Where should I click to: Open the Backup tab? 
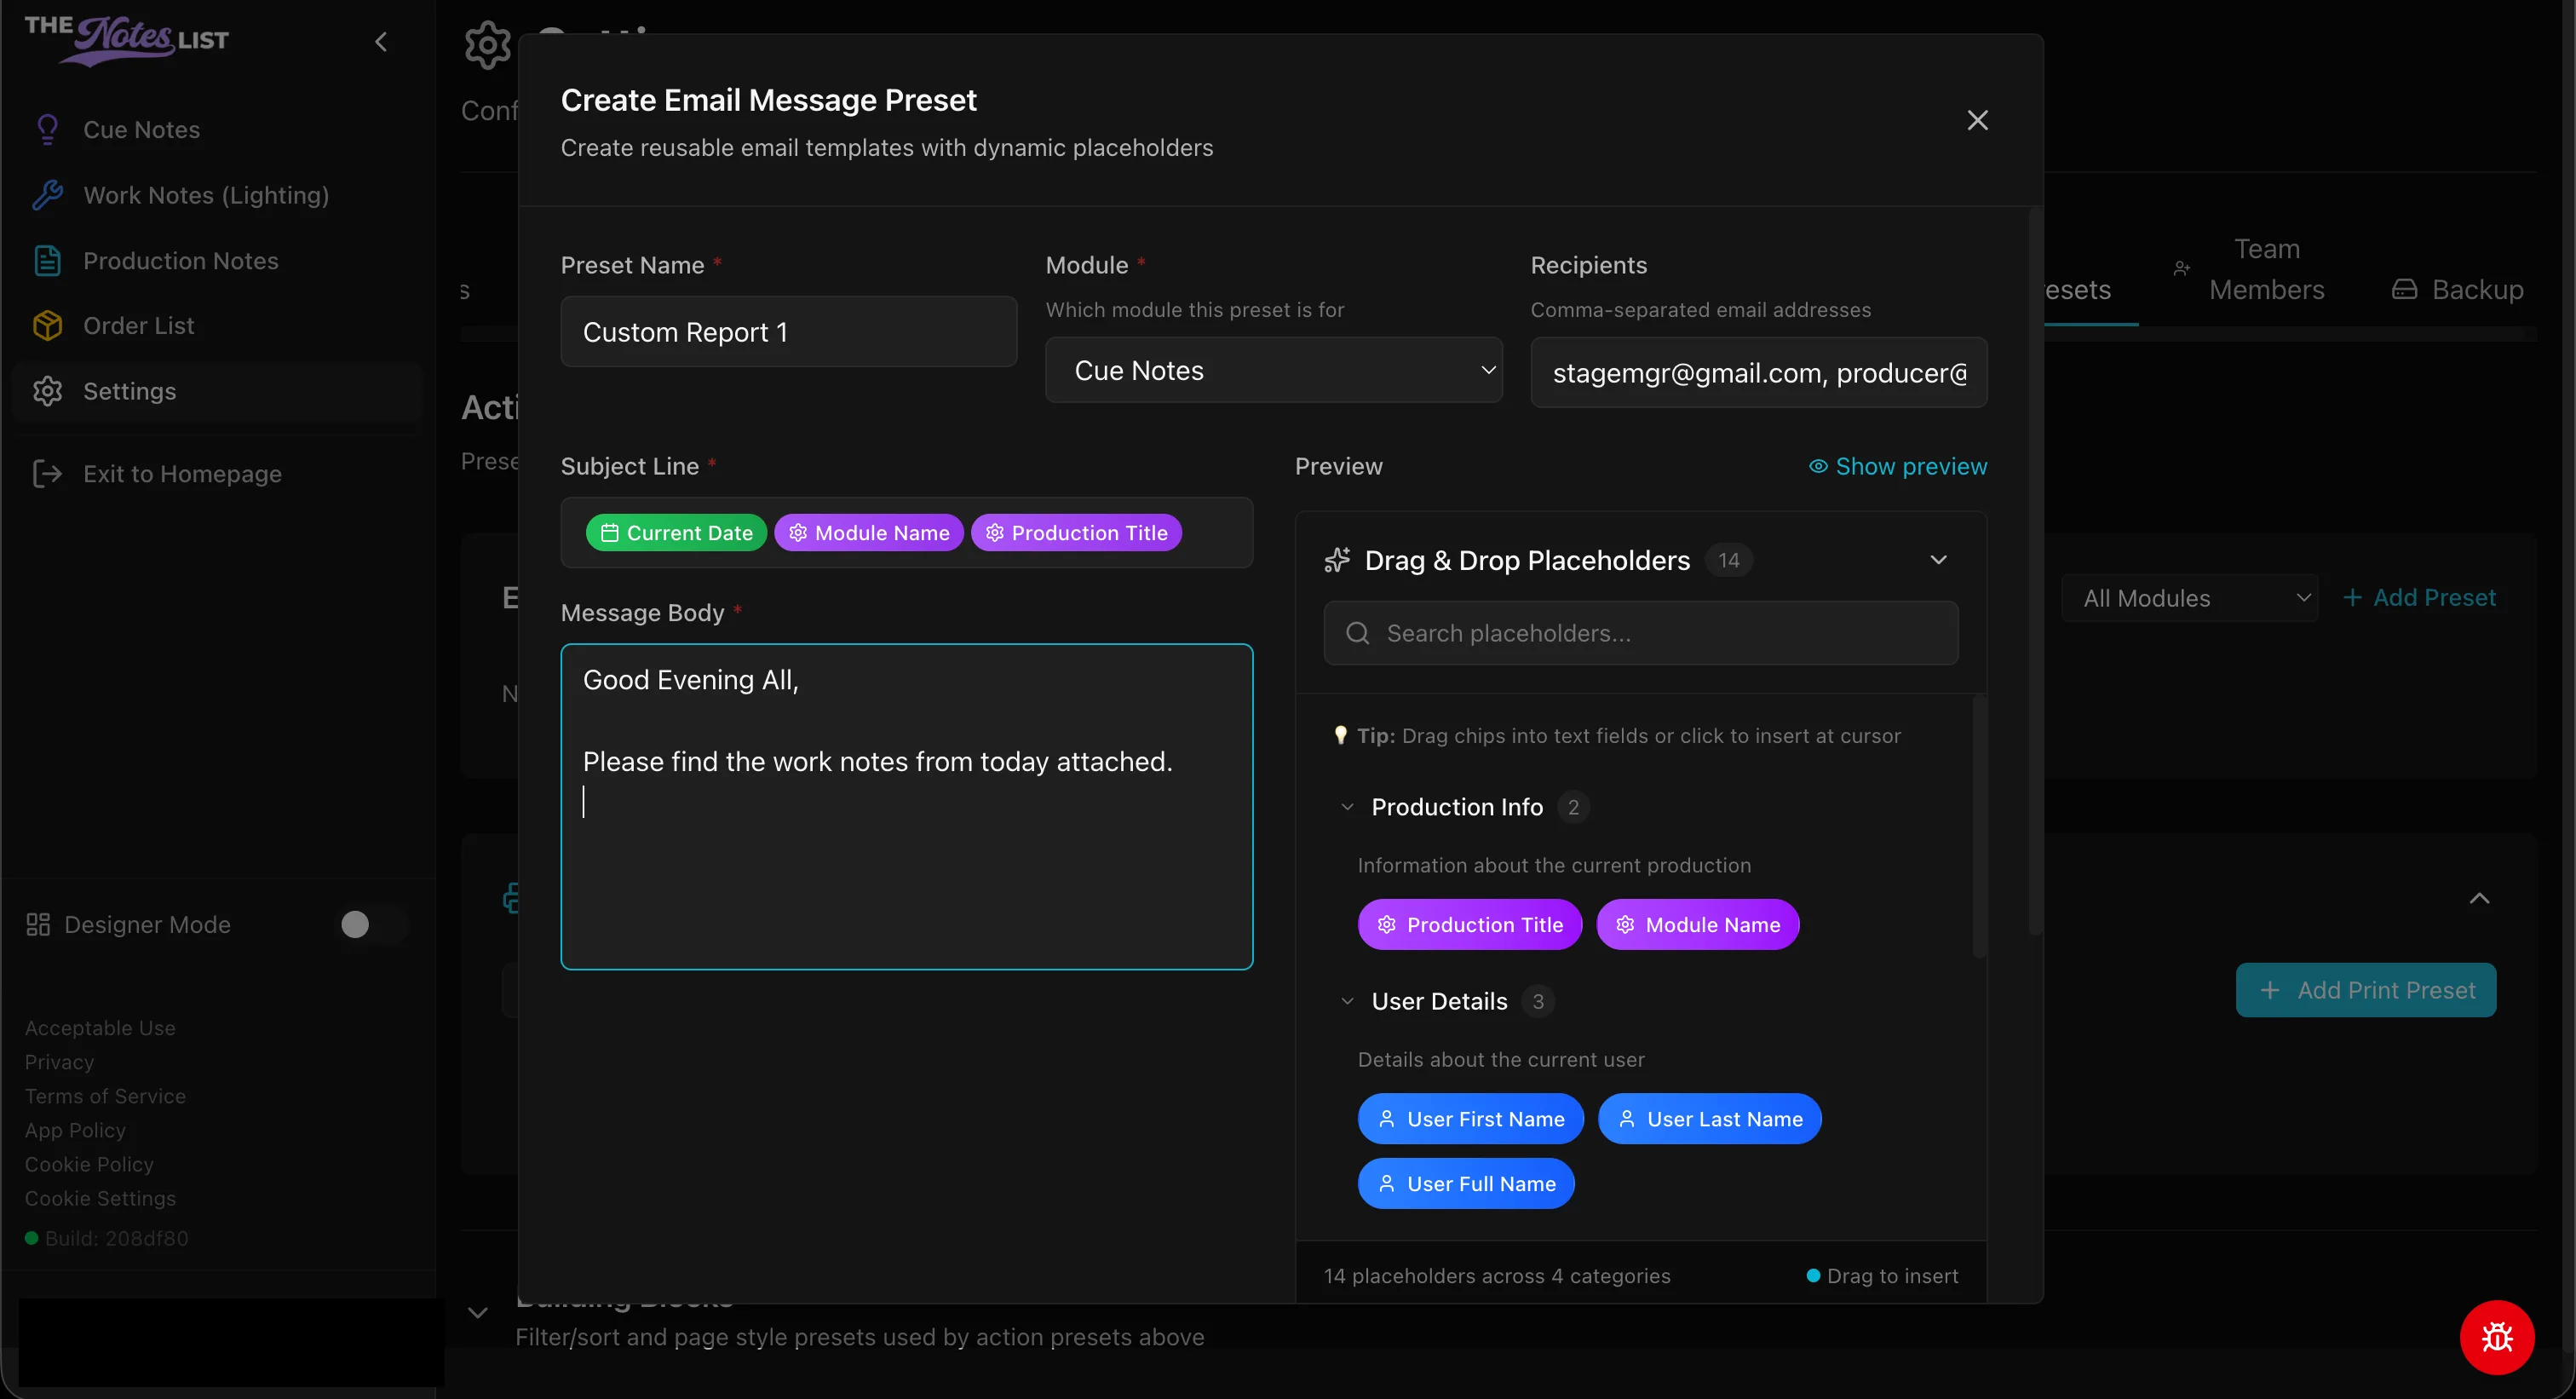2457,289
